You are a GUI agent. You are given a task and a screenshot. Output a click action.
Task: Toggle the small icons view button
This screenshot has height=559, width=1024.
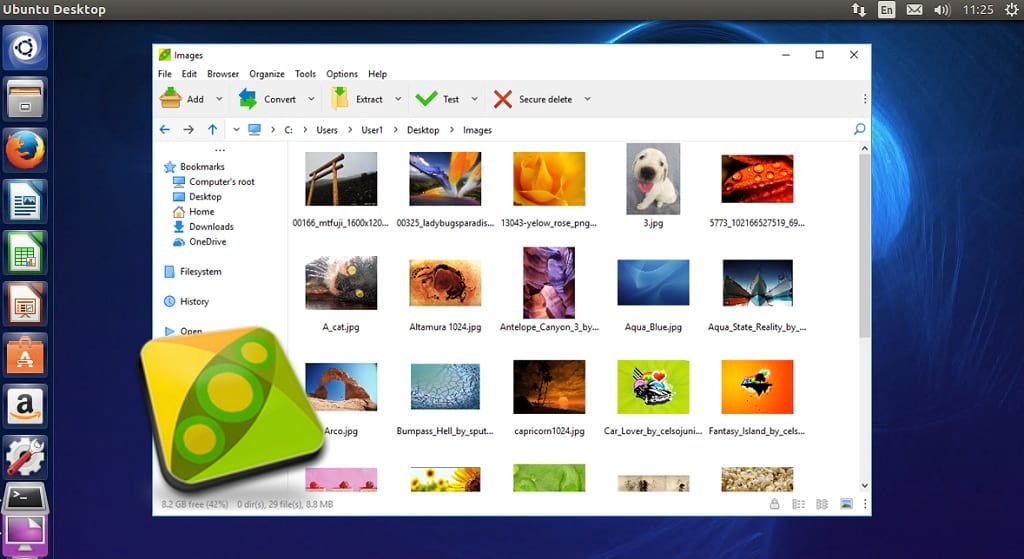coord(822,503)
